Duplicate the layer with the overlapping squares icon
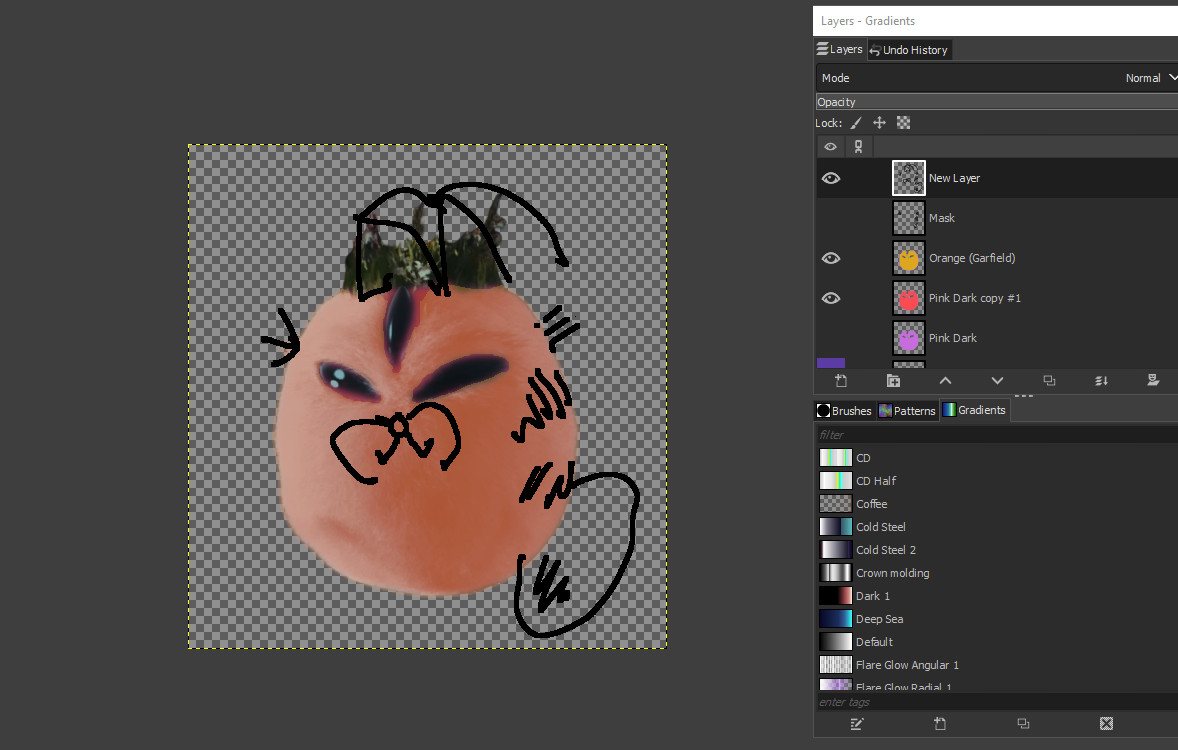 (1049, 381)
